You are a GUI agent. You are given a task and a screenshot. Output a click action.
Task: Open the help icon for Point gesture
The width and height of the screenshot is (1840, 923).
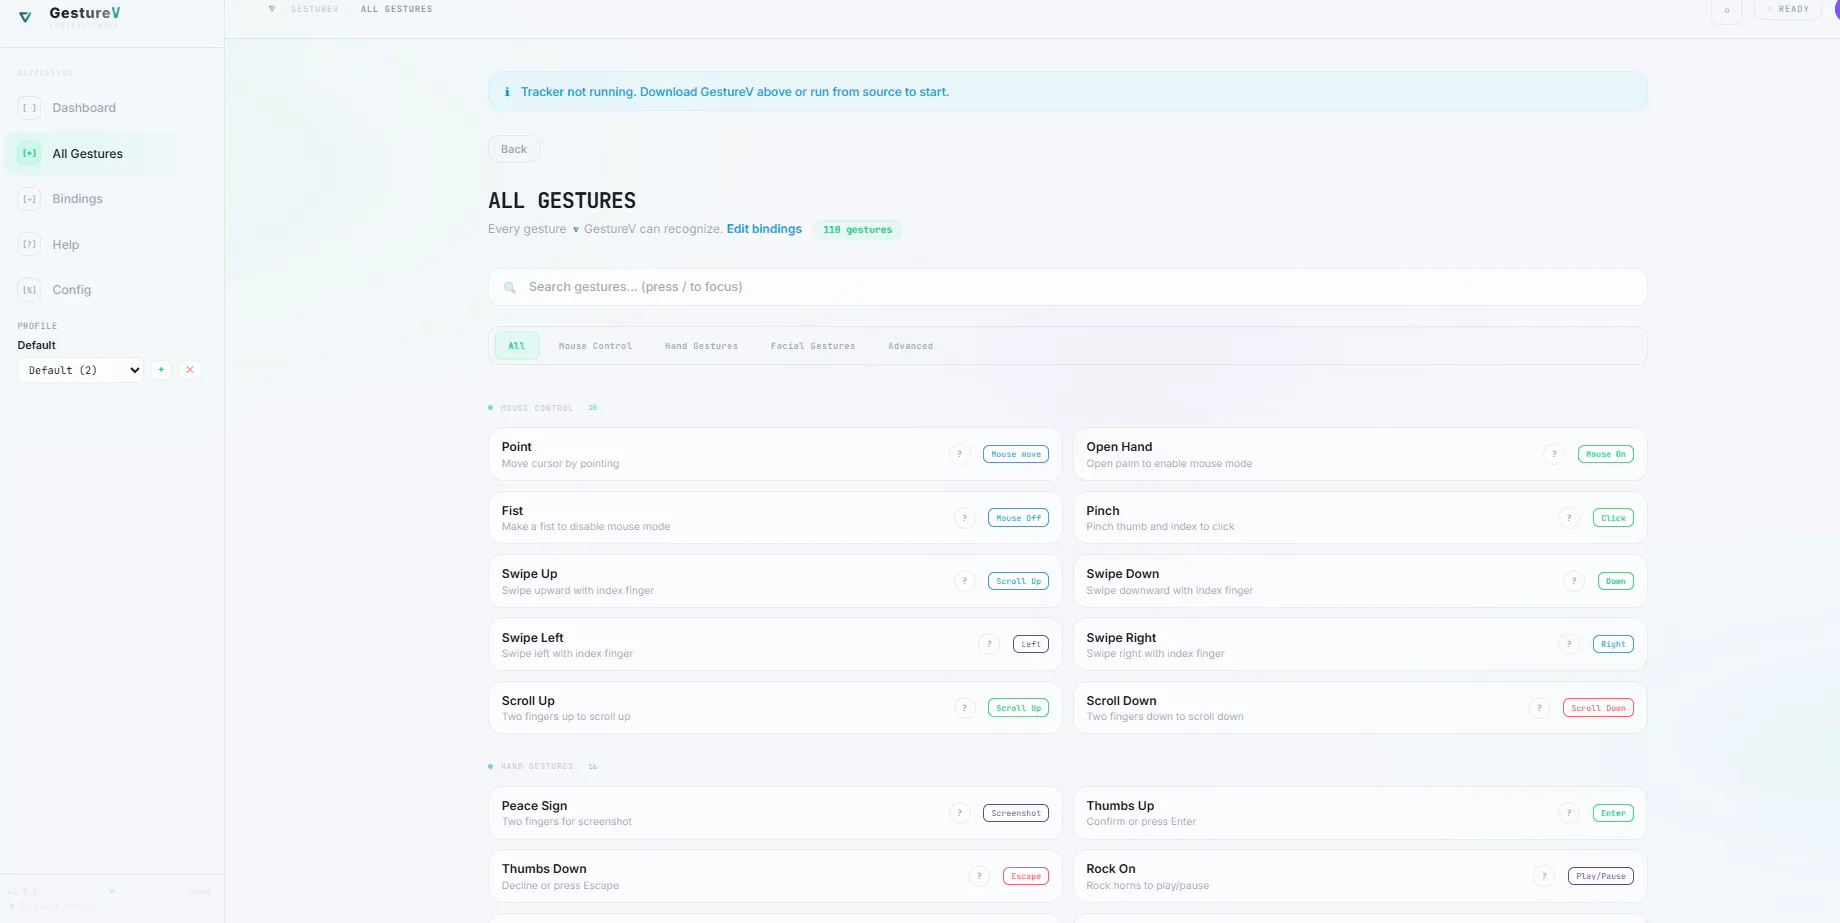click(x=960, y=454)
